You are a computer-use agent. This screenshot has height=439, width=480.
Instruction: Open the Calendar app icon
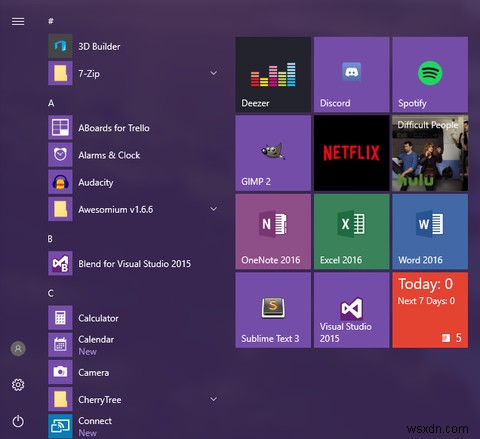pos(60,345)
